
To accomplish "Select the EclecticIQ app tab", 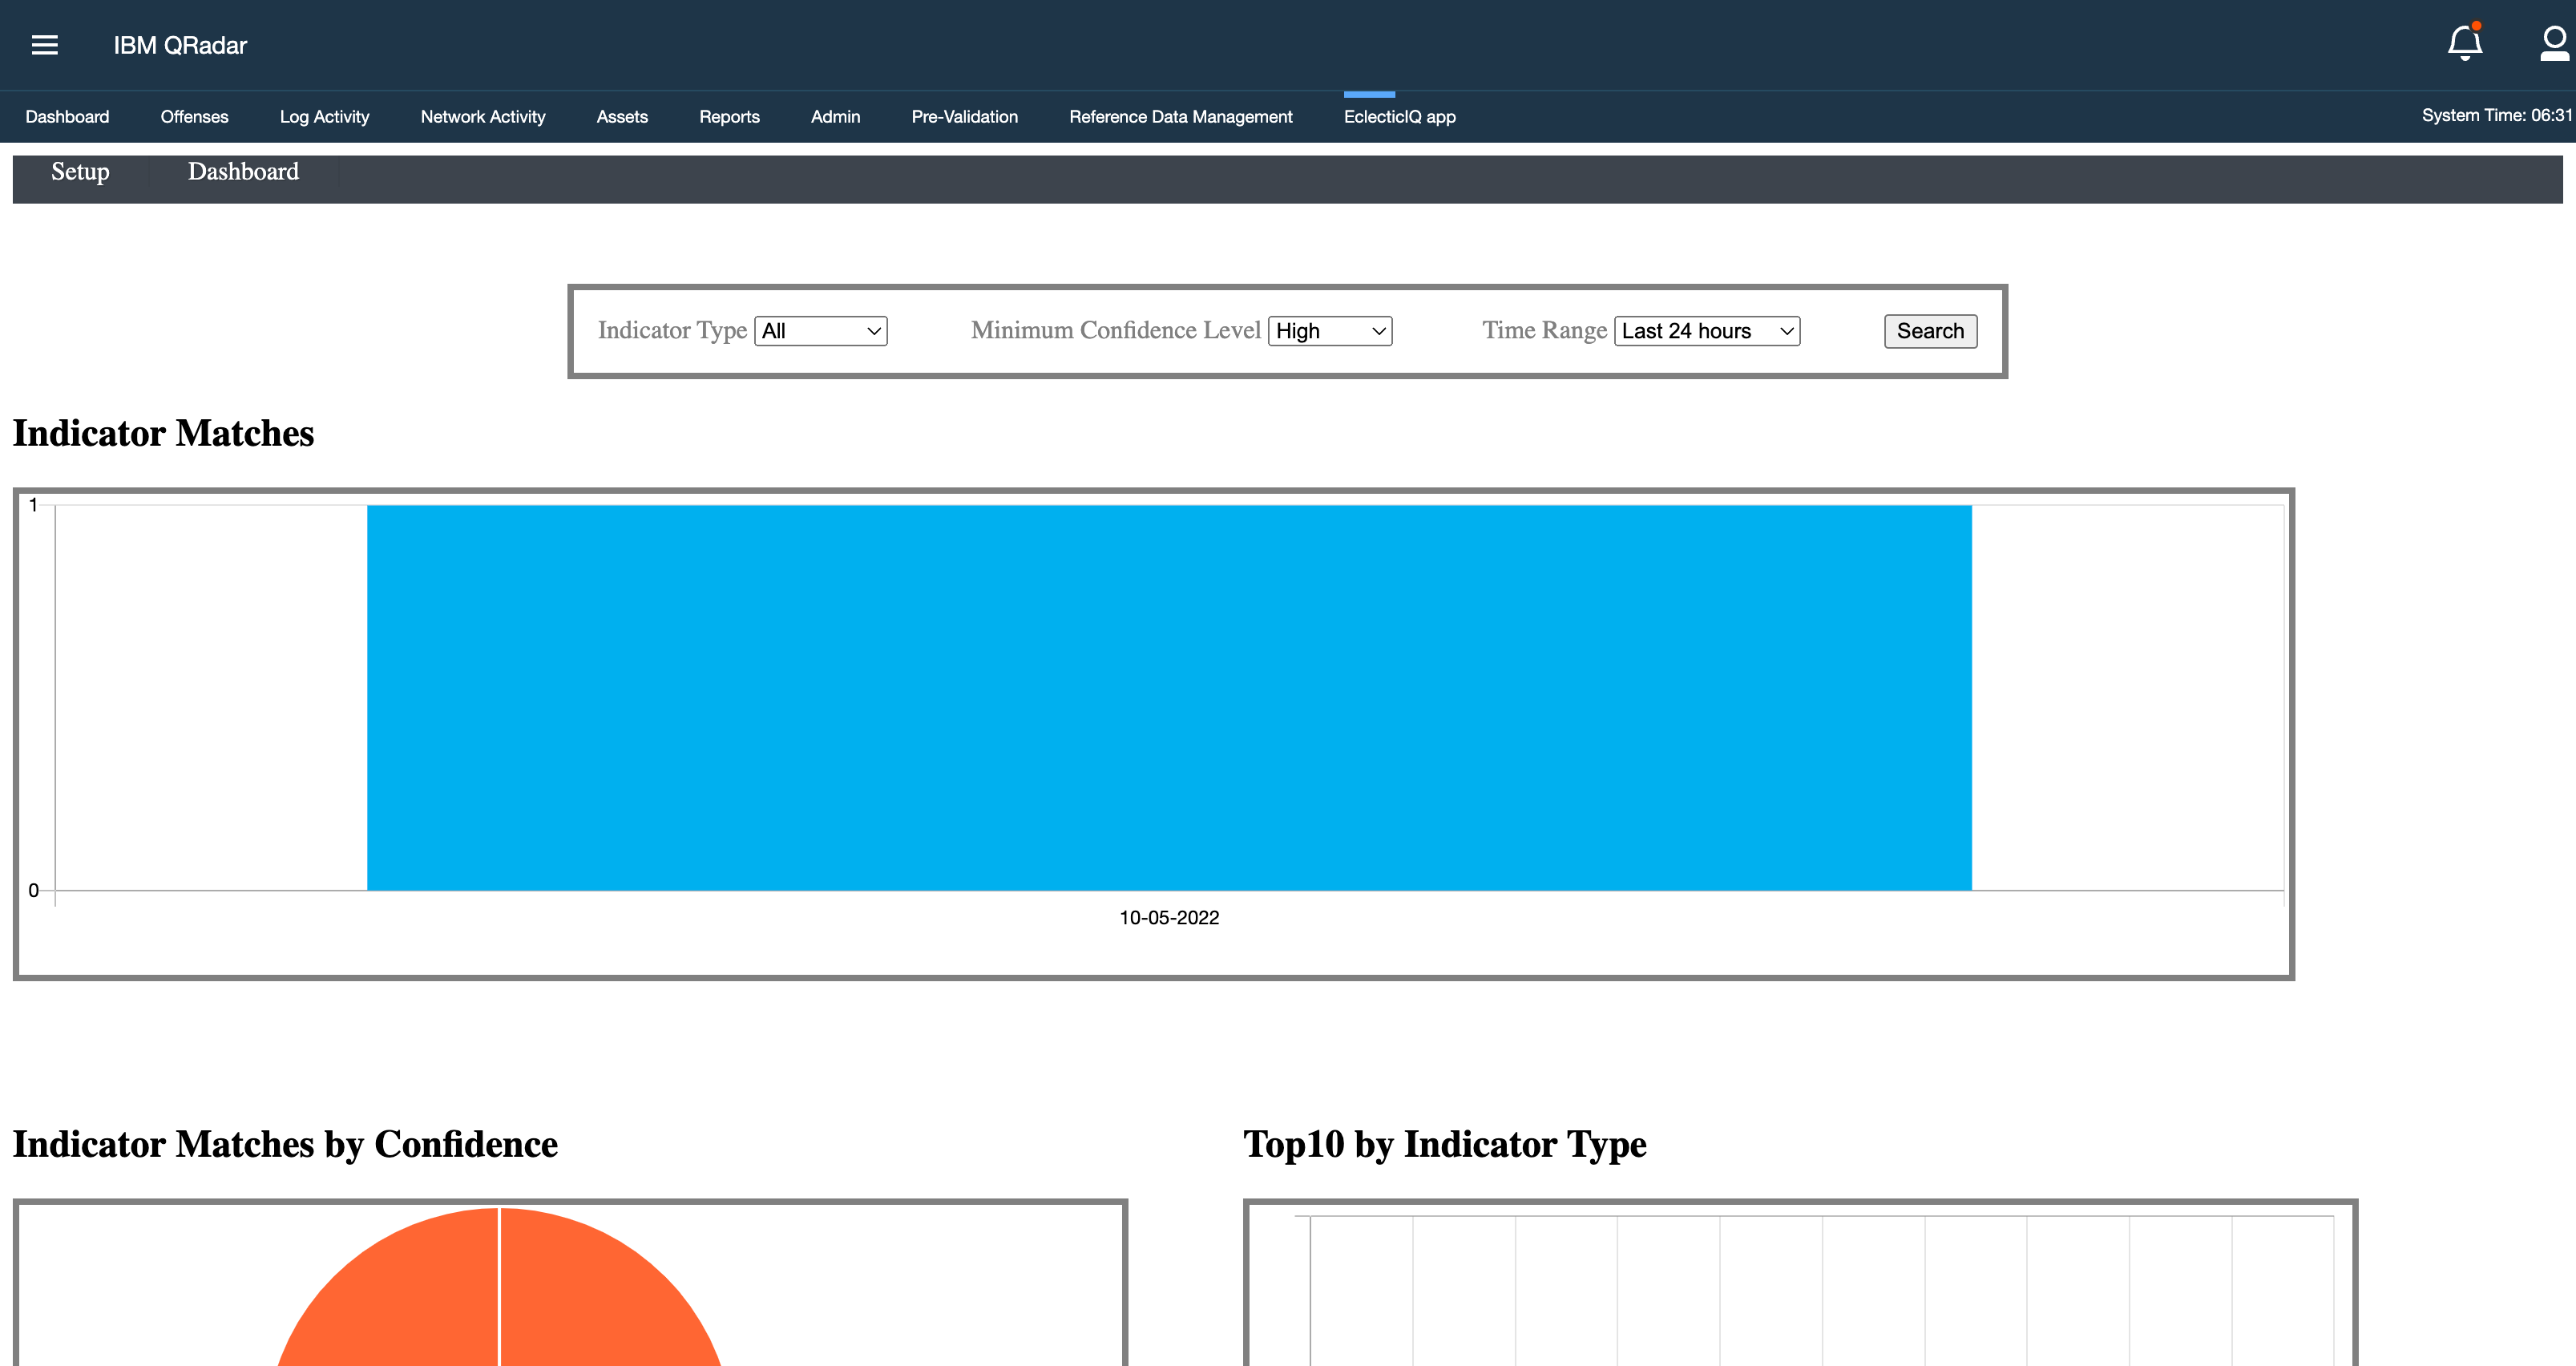I will (1399, 117).
